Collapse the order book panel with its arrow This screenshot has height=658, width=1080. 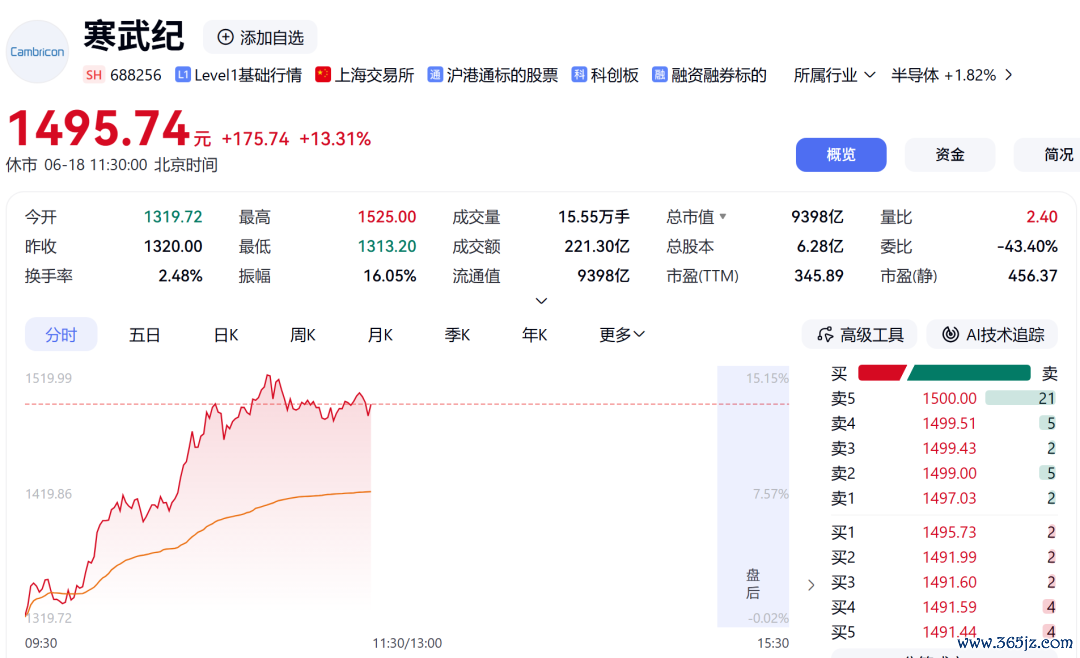tap(811, 585)
